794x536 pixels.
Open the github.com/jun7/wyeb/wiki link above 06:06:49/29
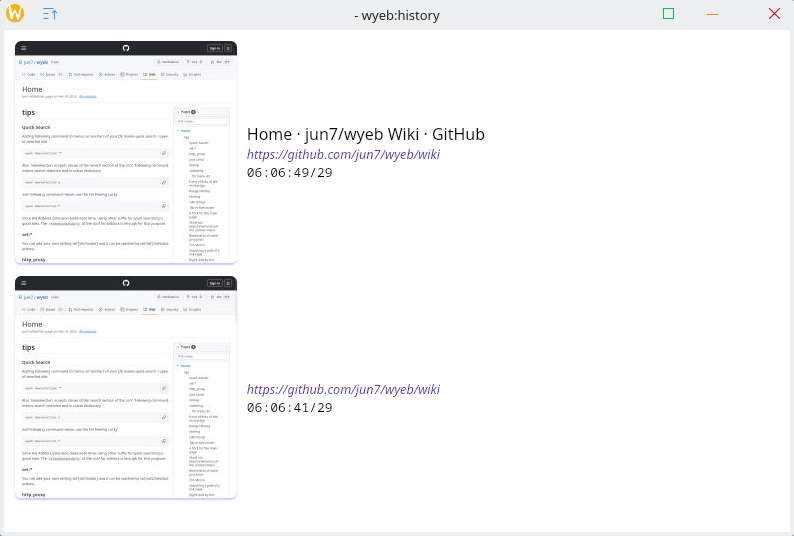coord(343,155)
